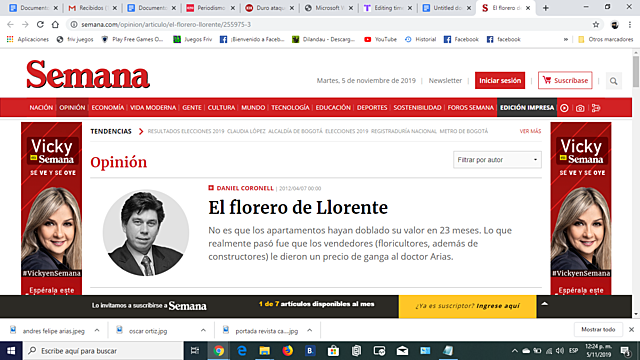Open the Chrome profile avatar icon
The width and height of the screenshot is (640, 360).
pyautogui.click(x=615, y=25)
